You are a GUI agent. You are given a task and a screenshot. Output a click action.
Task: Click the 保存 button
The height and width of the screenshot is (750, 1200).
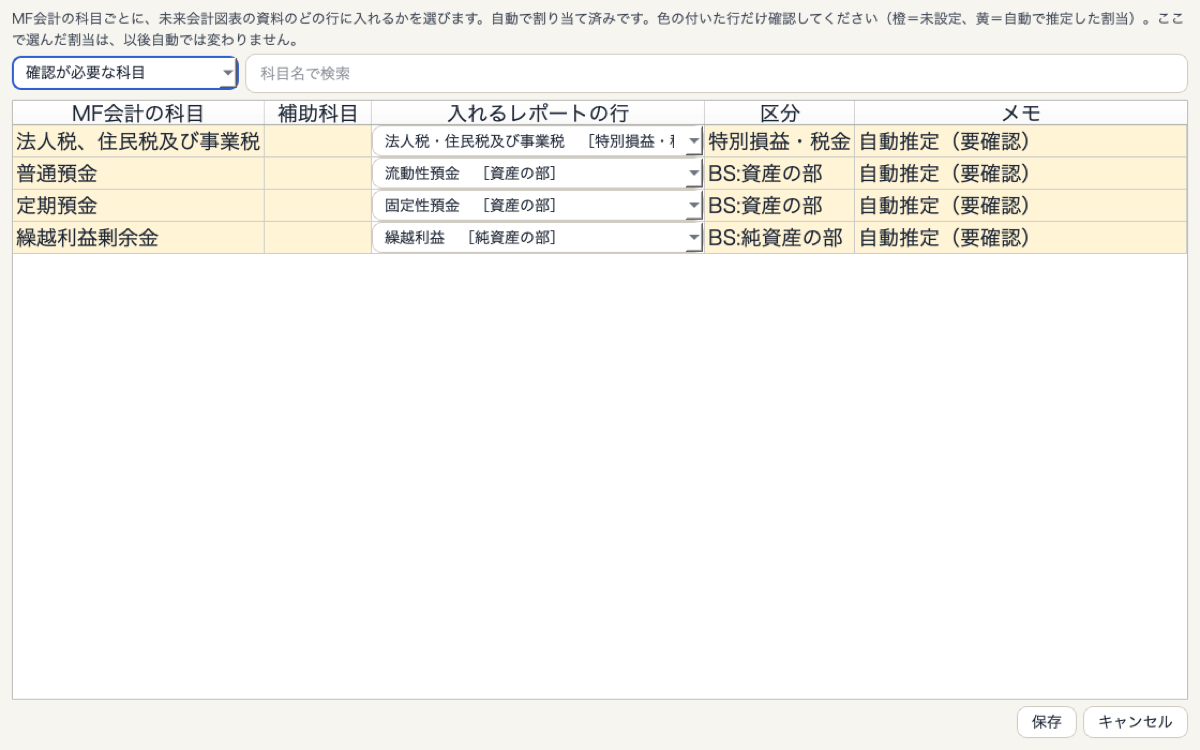(x=1046, y=722)
